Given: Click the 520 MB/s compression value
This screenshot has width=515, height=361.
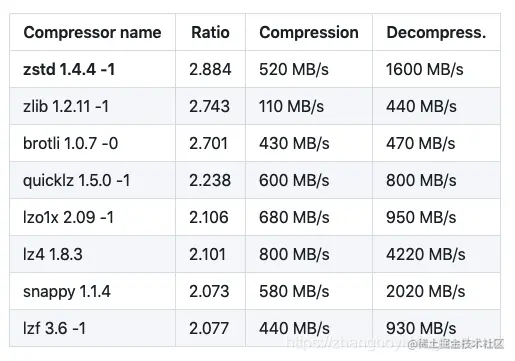Looking at the screenshot, I should 294,70.
